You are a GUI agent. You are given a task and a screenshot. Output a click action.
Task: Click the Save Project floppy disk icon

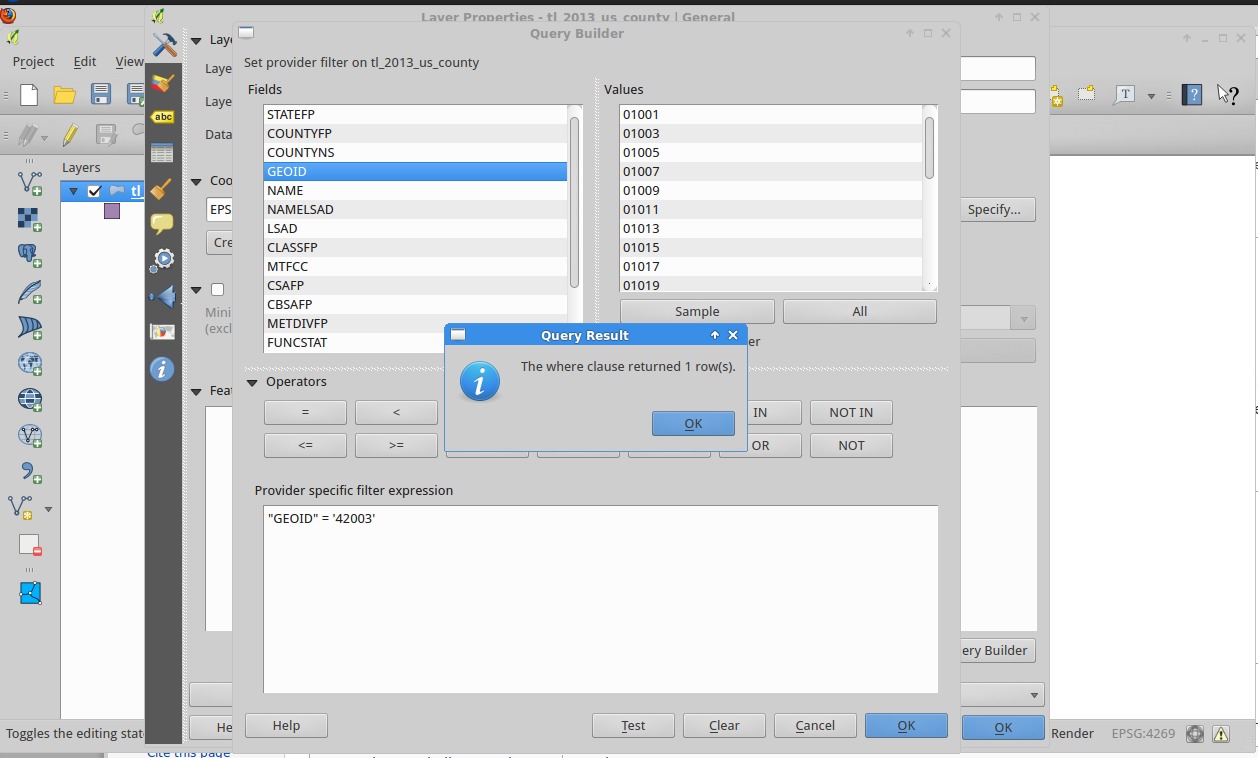(x=100, y=95)
